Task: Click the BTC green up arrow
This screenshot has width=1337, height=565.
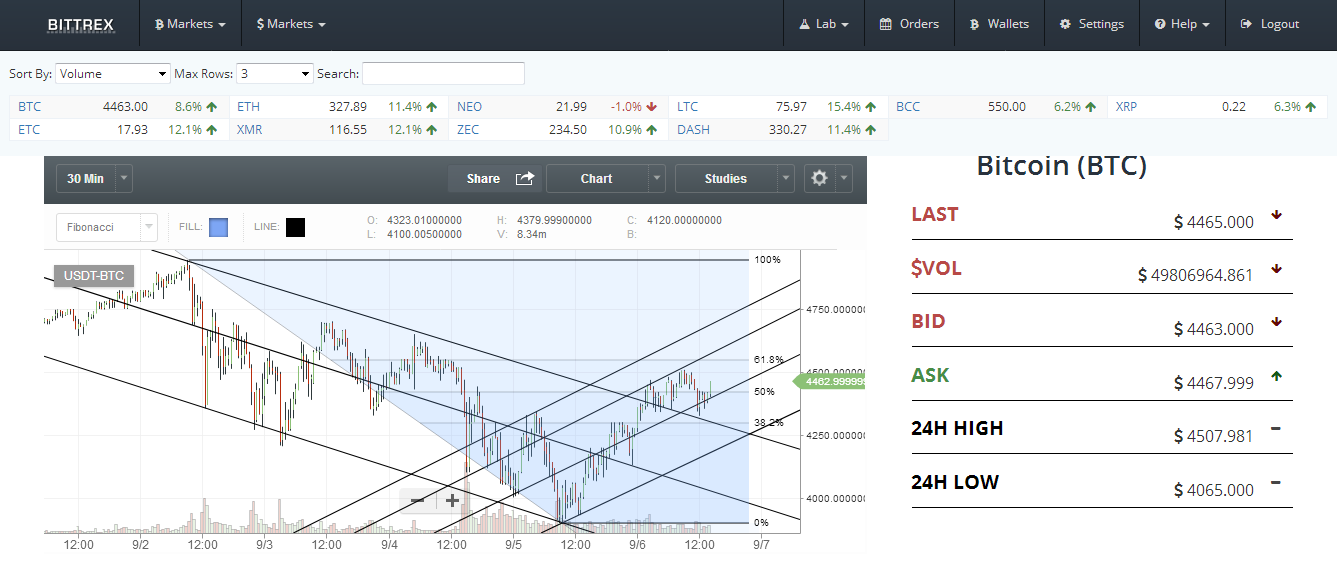Action: click(212, 107)
